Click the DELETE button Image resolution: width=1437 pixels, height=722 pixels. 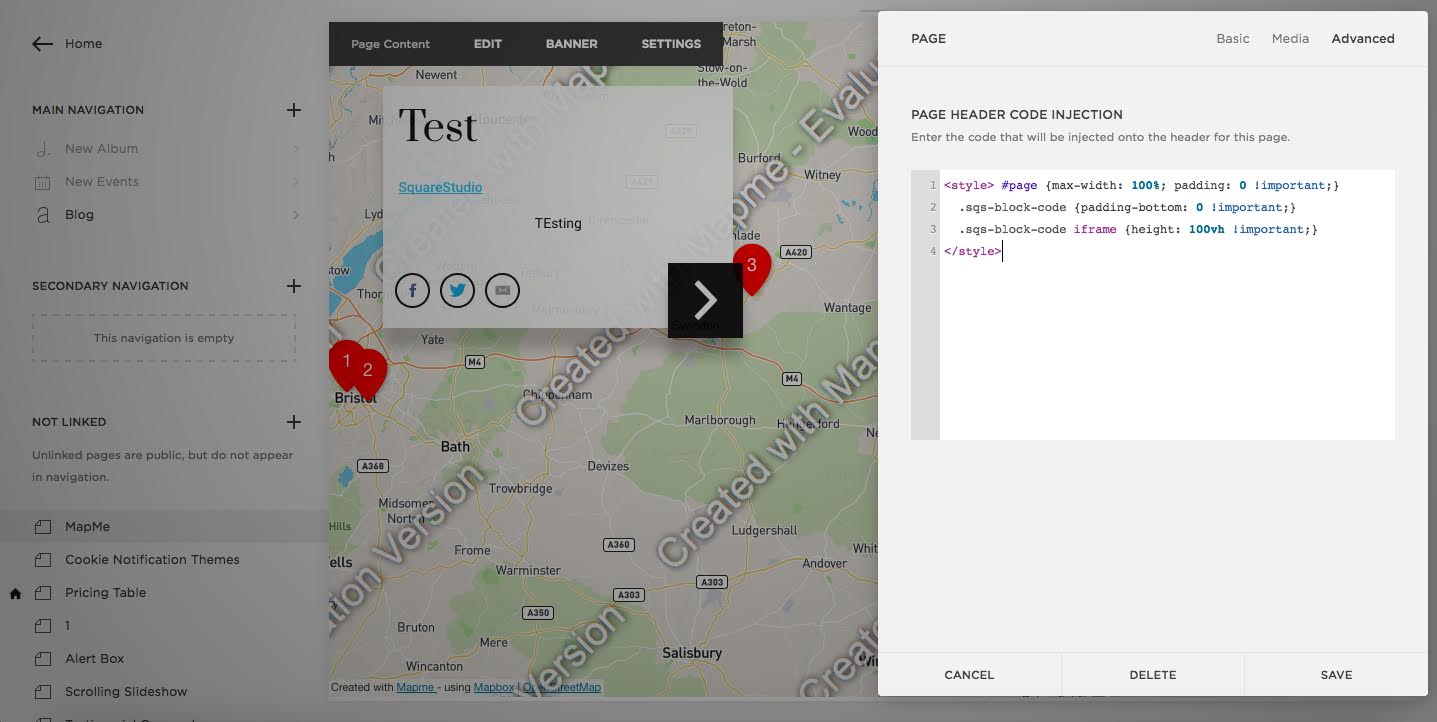[1153, 675]
